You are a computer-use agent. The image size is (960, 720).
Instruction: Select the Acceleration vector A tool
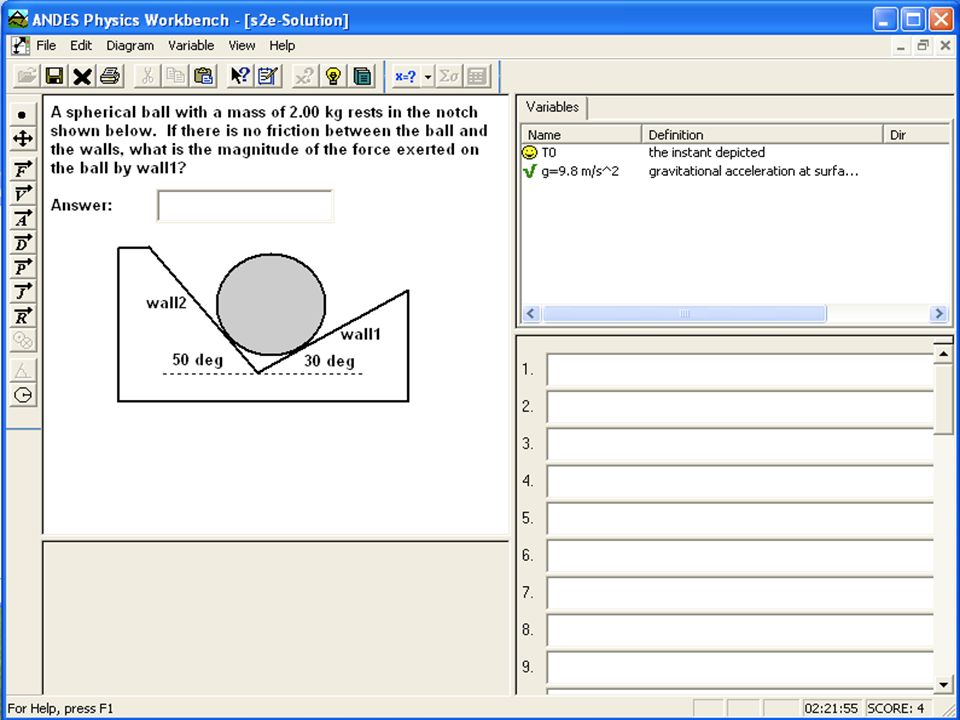click(x=23, y=218)
